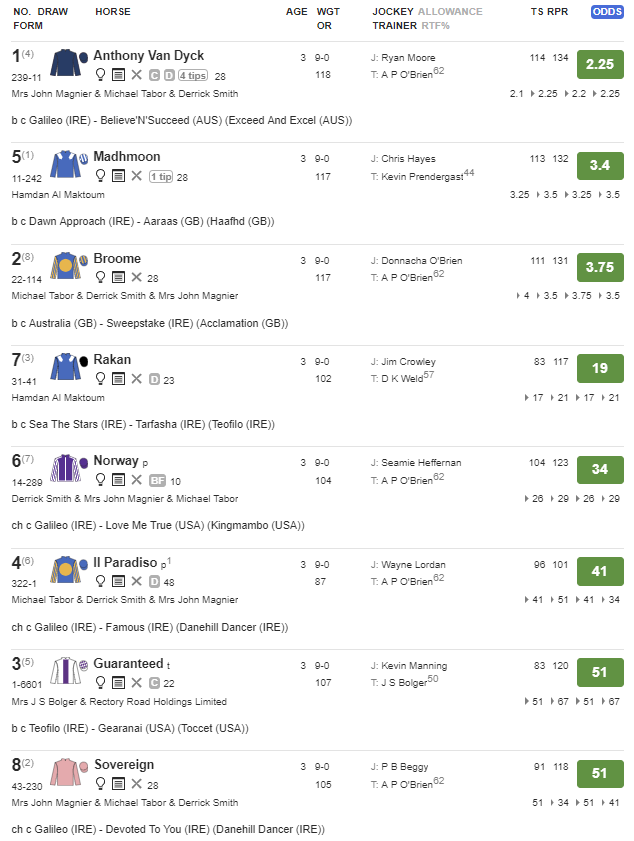Click Madhmoon's blue silk image
Screen dimensions: 634x841
[x=68, y=165]
